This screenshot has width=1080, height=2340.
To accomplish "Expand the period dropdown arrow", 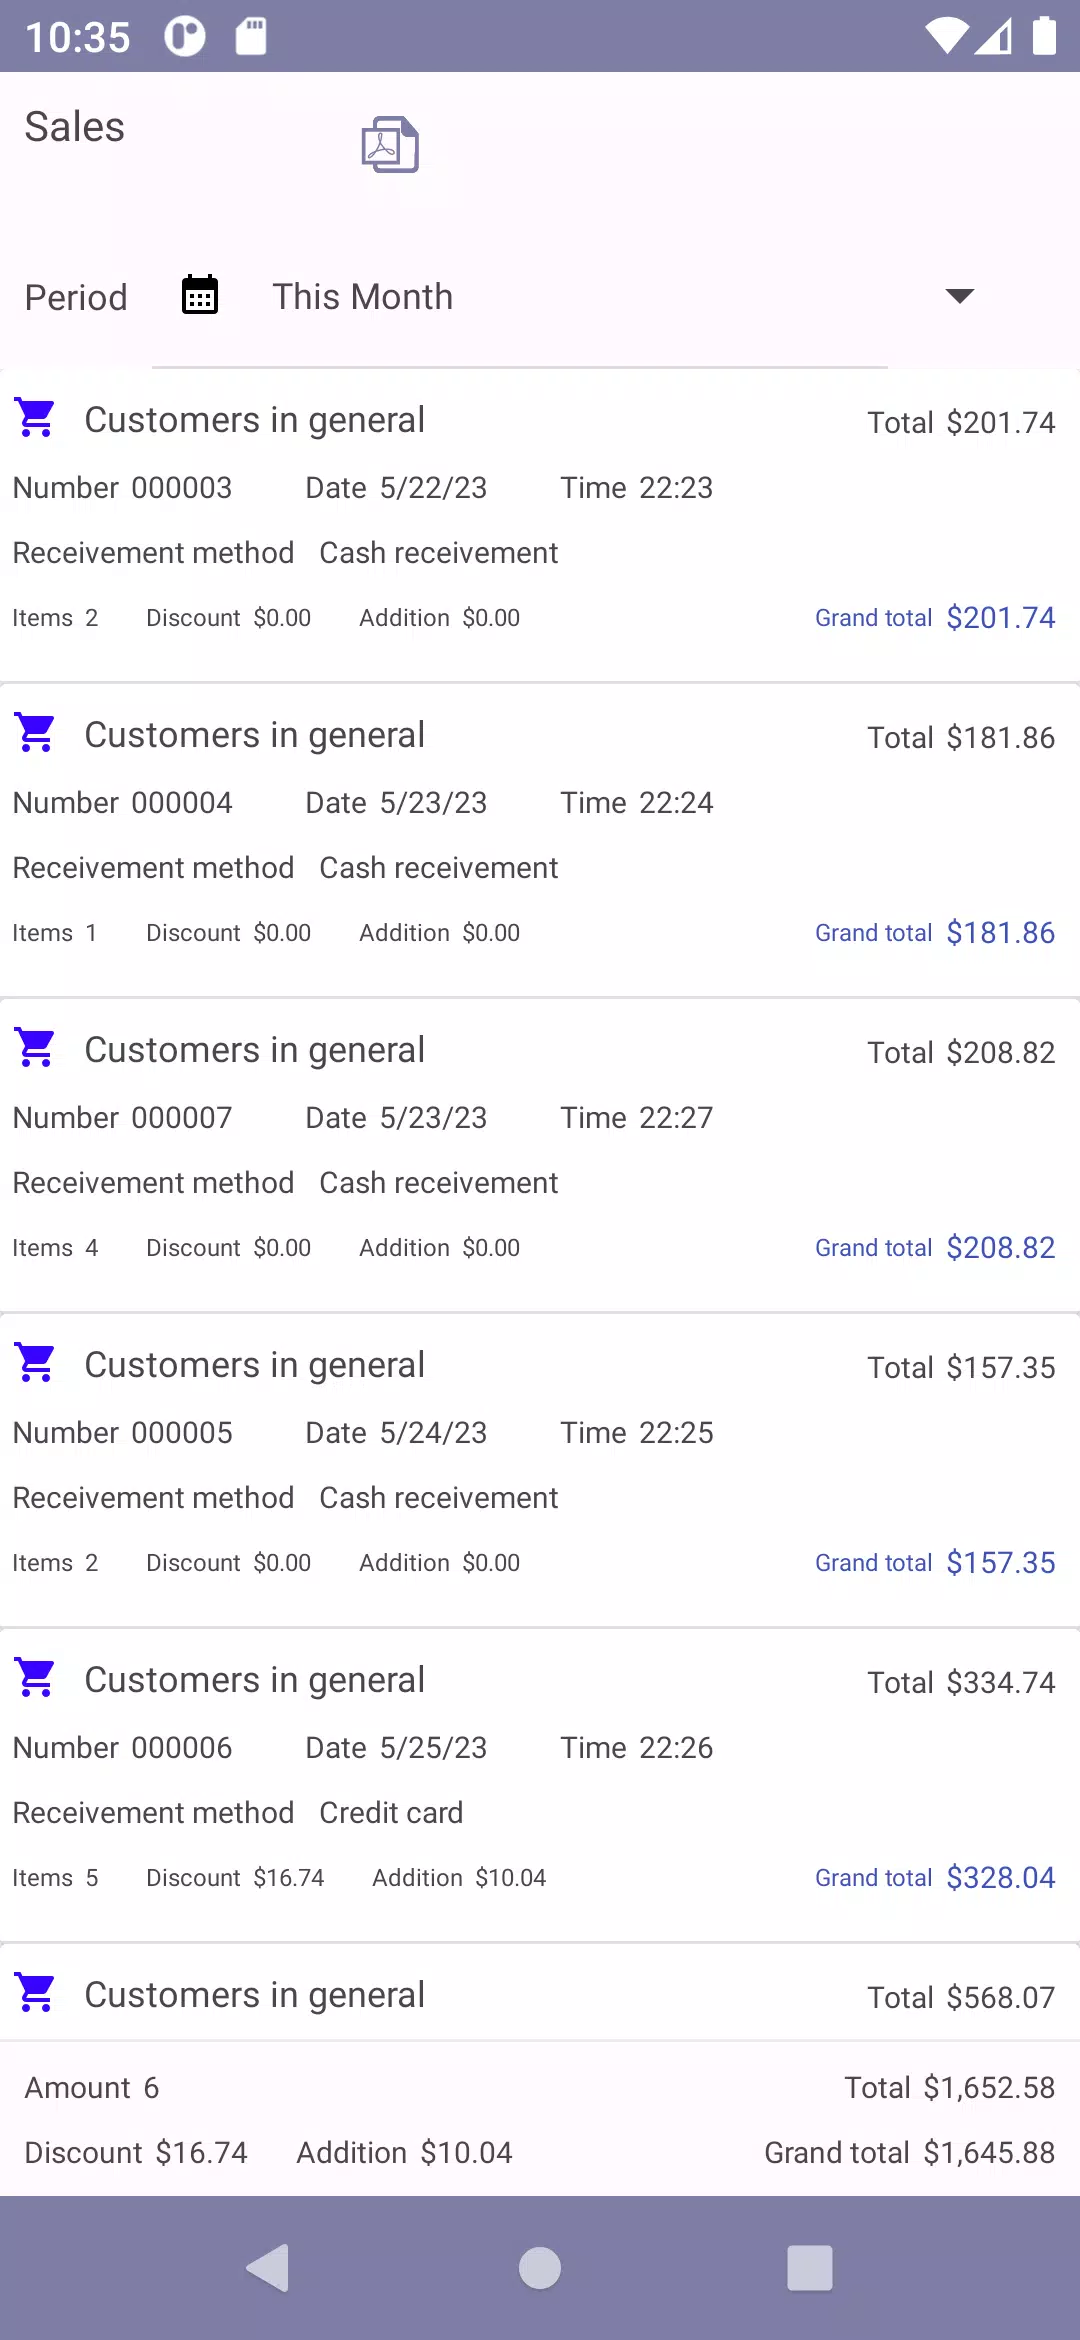I will pyautogui.click(x=959, y=296).
